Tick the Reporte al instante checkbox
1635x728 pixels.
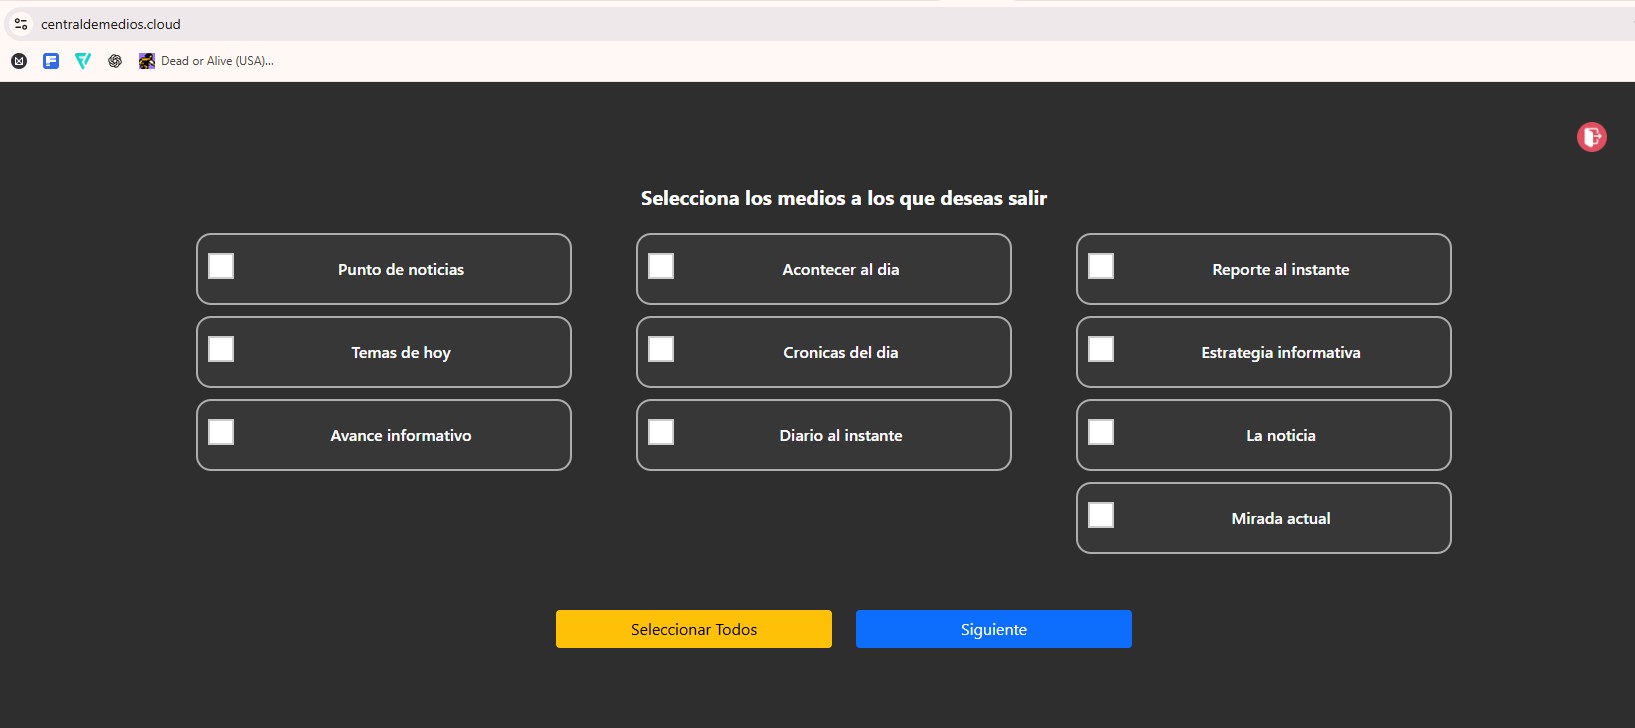point(1101,266)
